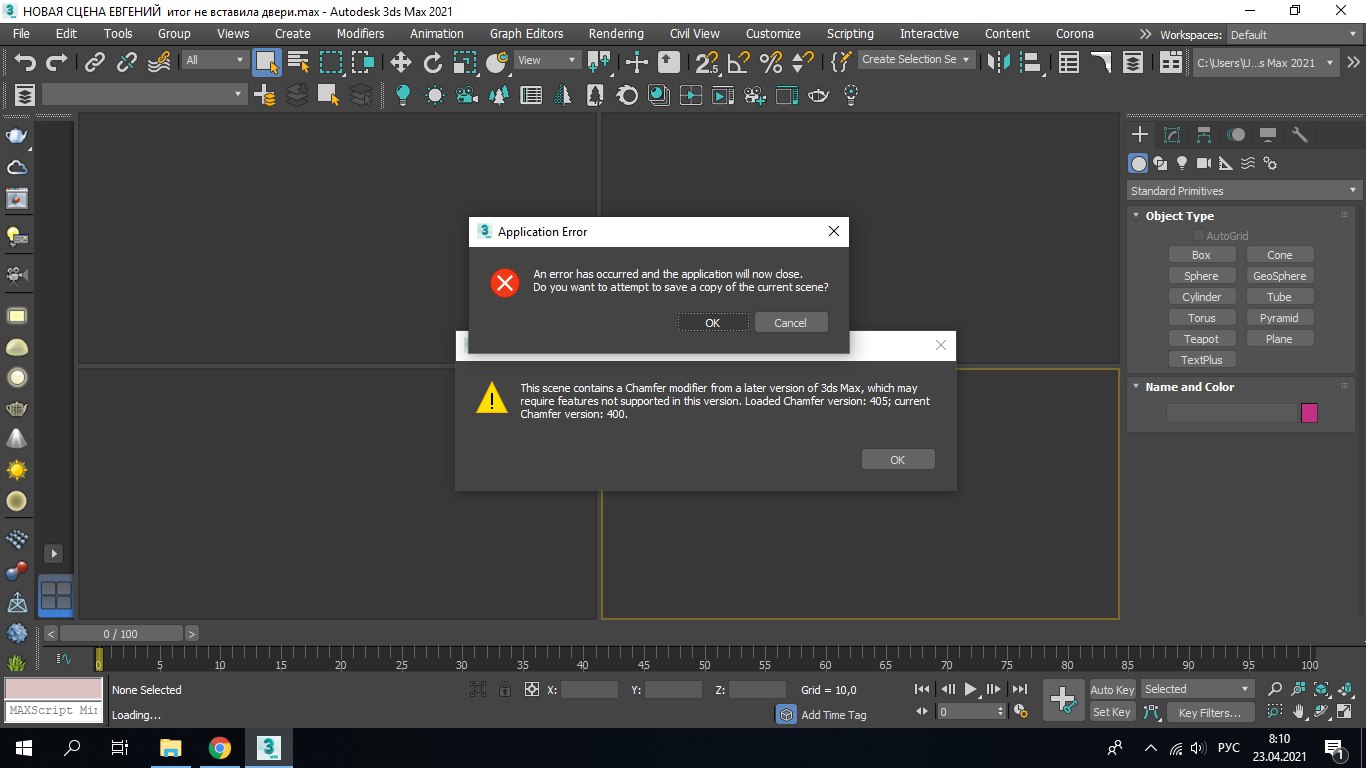Open the Rendering menu
This screenshot has width=1366, height=768.
click(x=616, y=33)
